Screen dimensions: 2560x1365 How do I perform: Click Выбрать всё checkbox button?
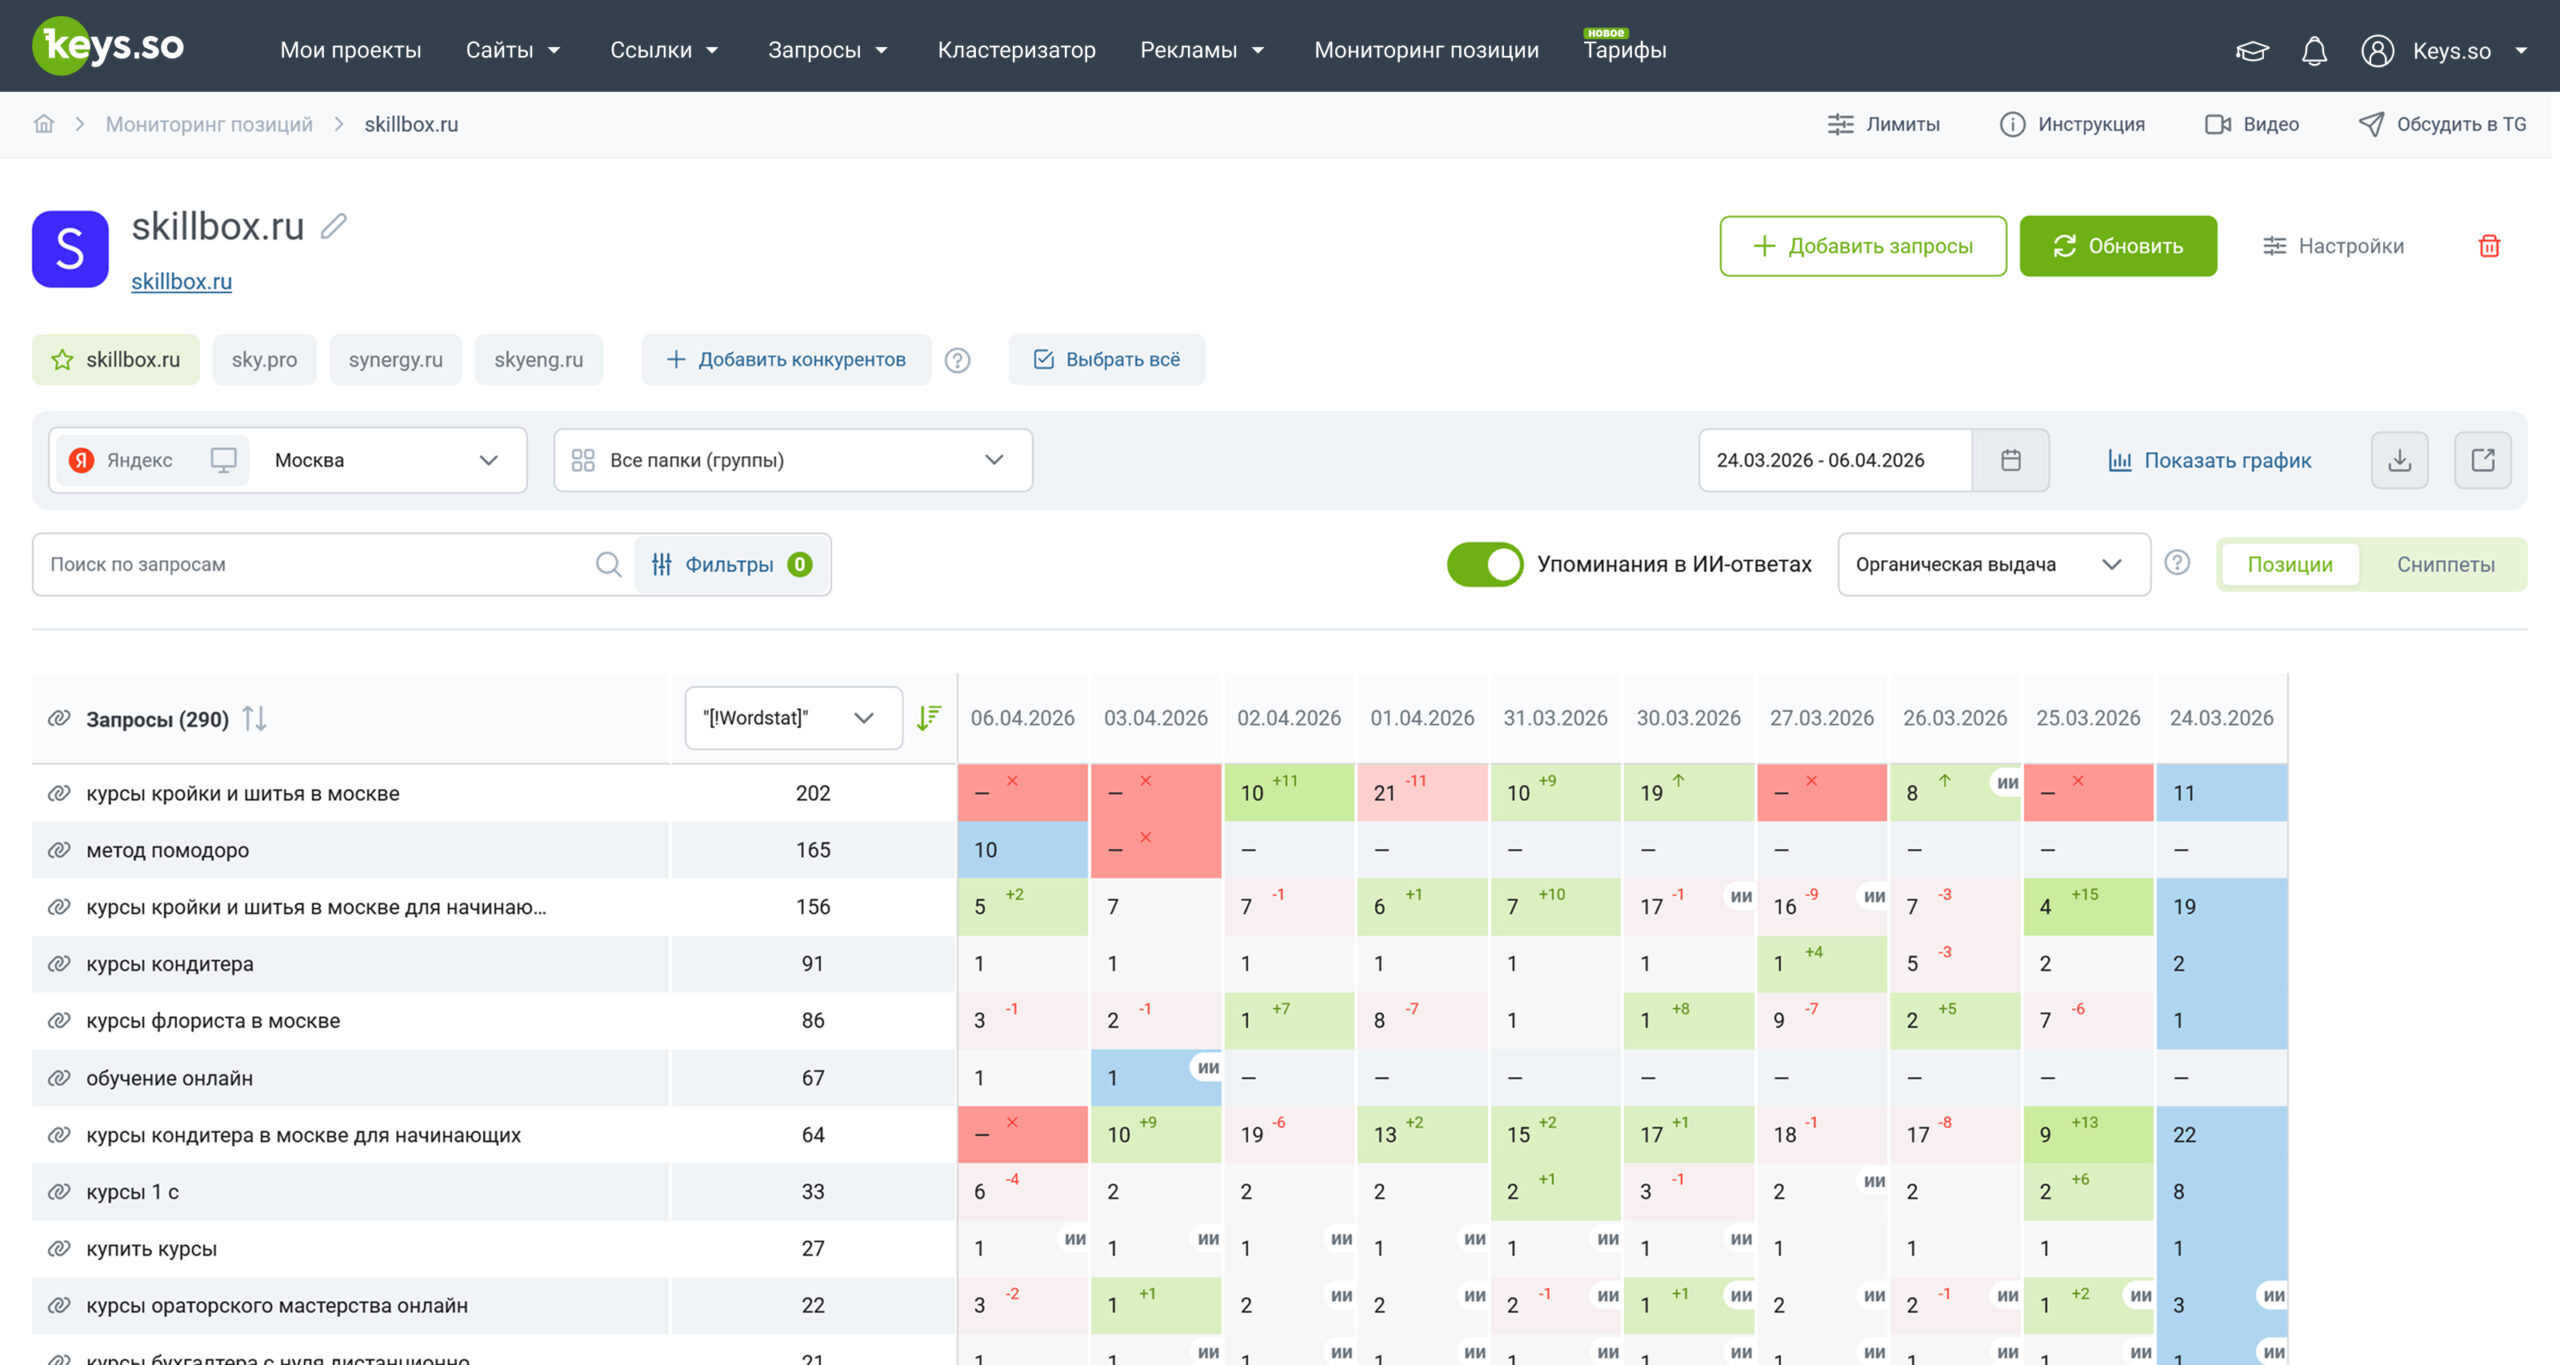(1106, 359)
